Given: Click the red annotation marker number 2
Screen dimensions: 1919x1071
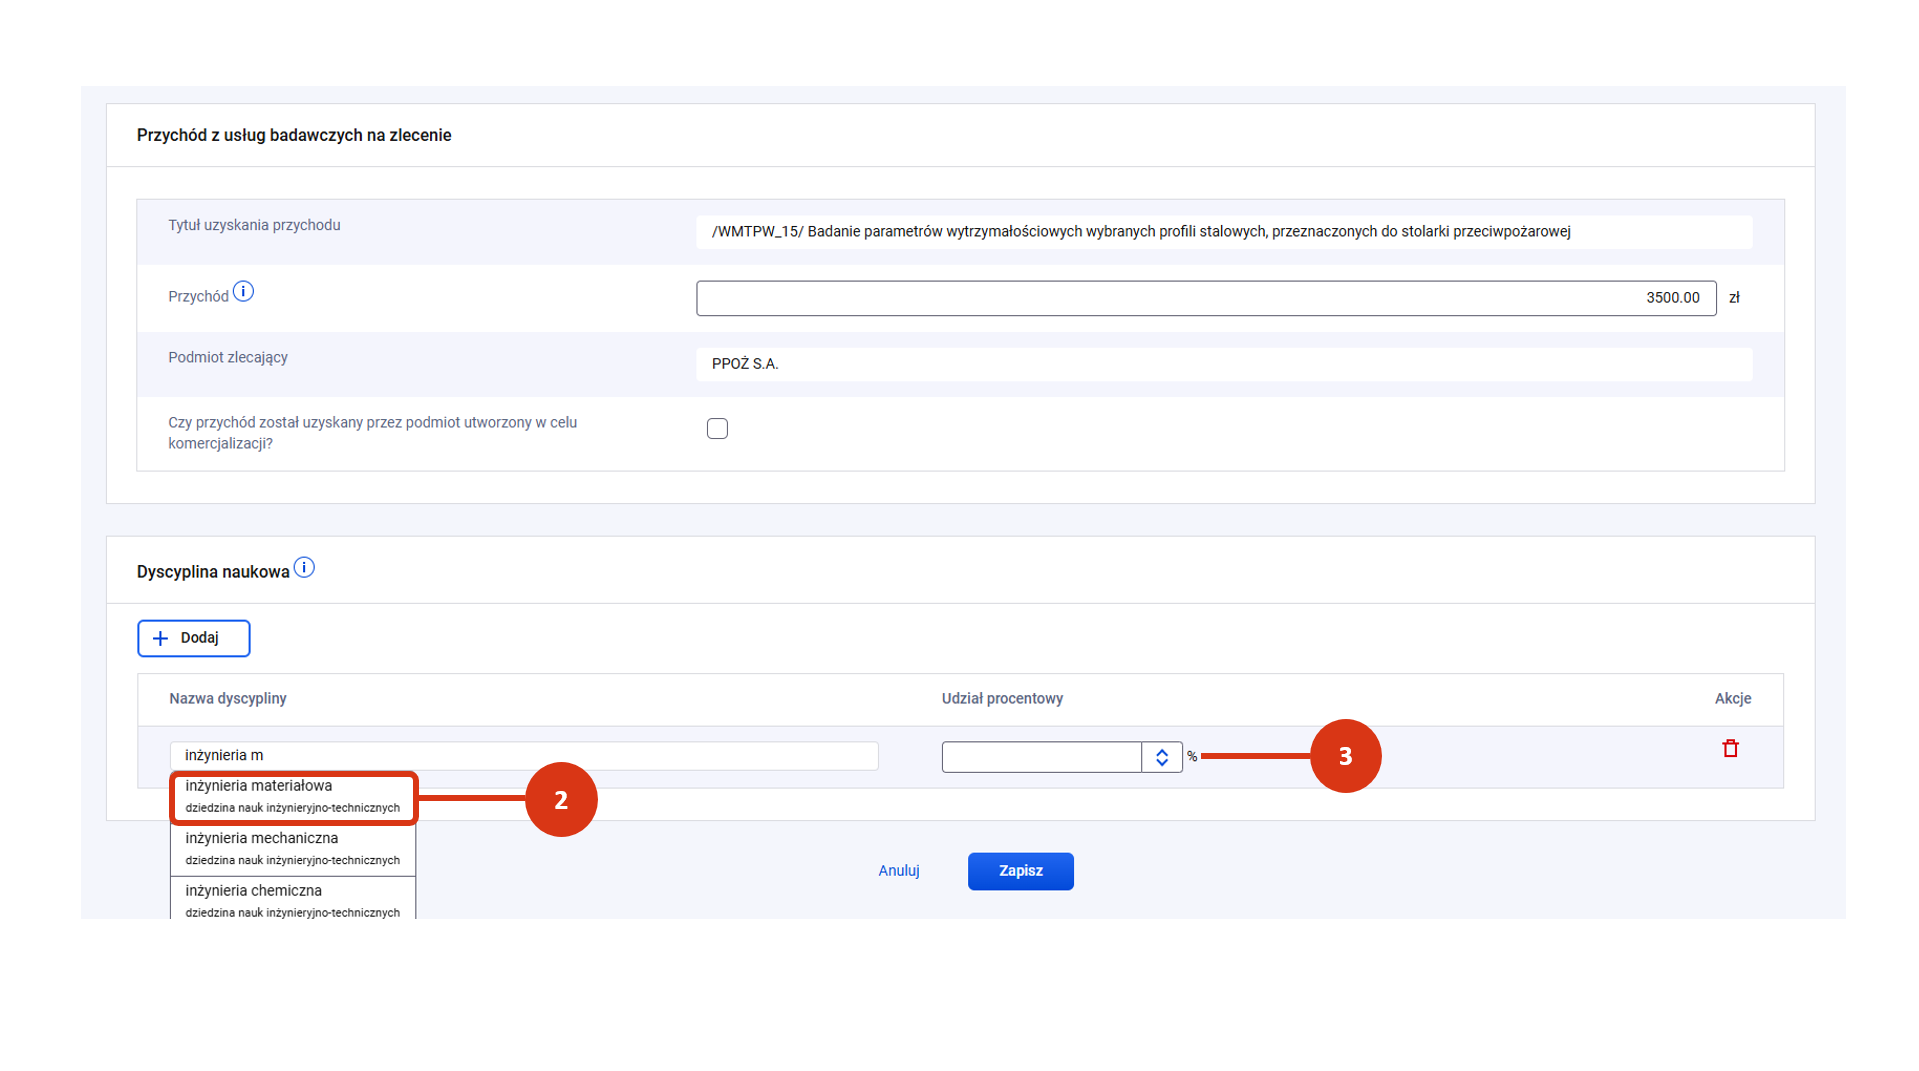Looking at the screenshot, I should point(561,800).
